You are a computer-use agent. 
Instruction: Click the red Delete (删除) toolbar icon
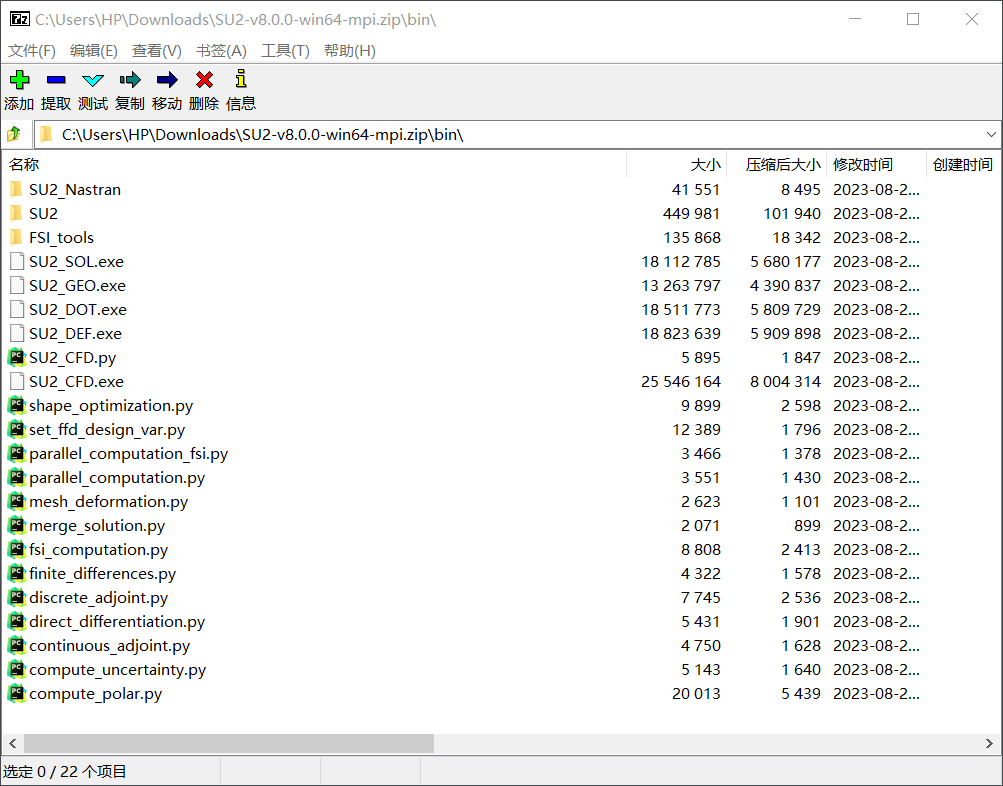[x=204, y=81]
